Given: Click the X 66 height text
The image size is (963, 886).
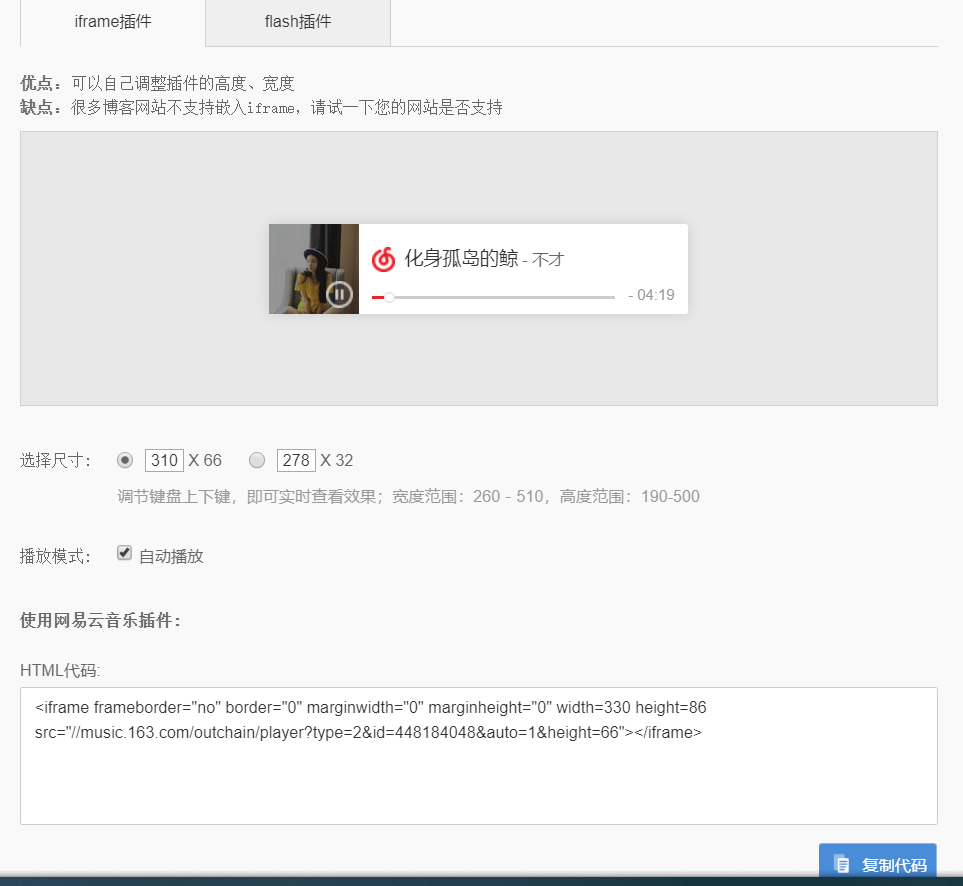Looking at the screenshot, I should click(x=205, y=460).
